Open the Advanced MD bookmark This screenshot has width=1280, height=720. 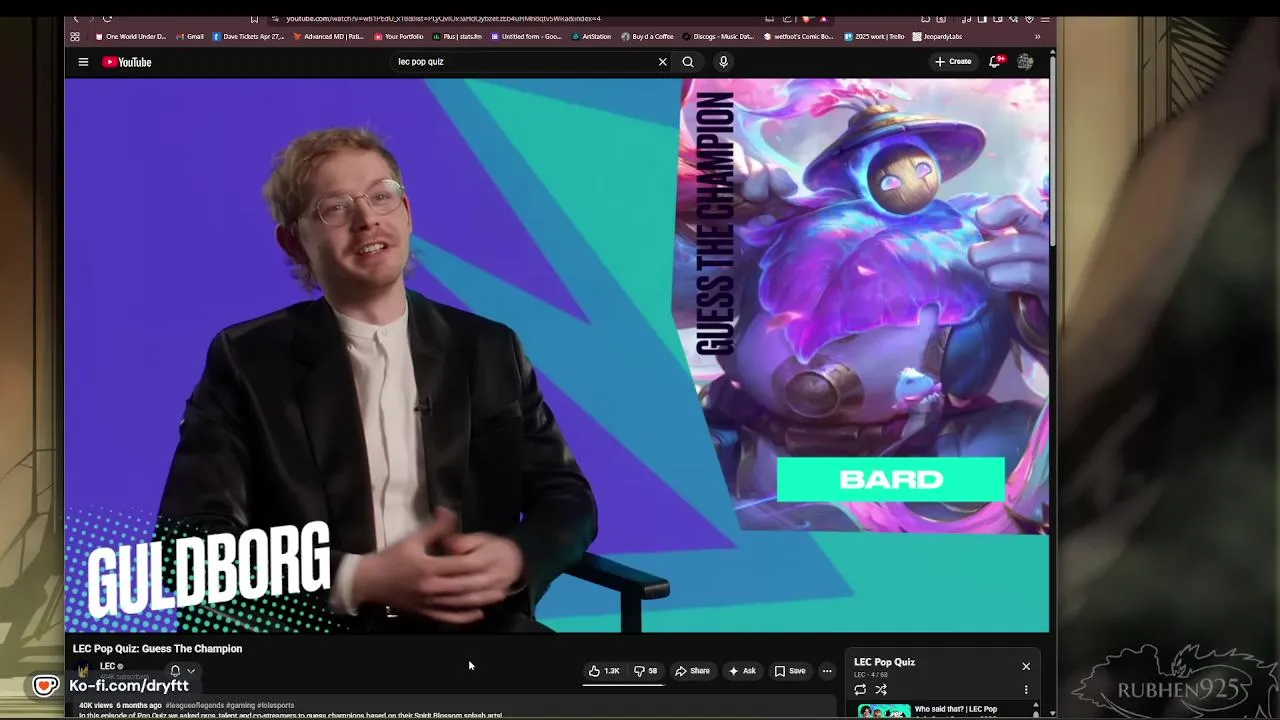point(329,37)
